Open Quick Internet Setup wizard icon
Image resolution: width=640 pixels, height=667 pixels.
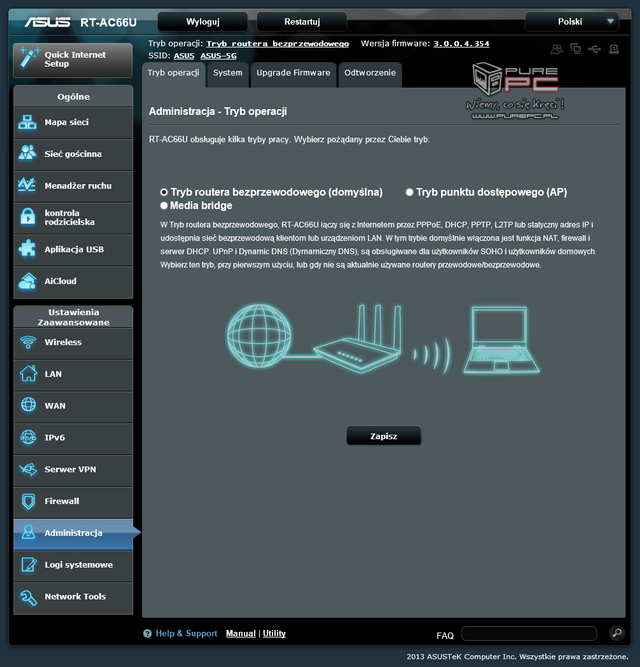(29, 58)
